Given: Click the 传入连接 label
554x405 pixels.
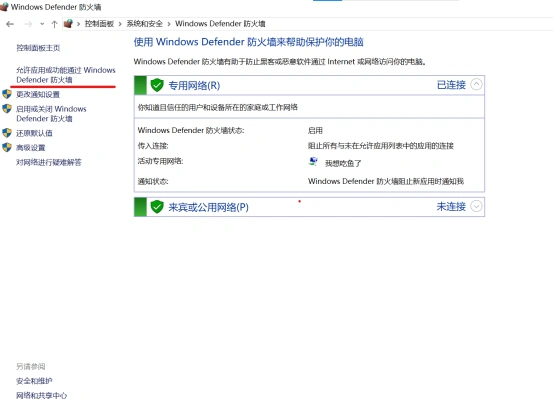Looking at the screenshot, I should point(153,146).
